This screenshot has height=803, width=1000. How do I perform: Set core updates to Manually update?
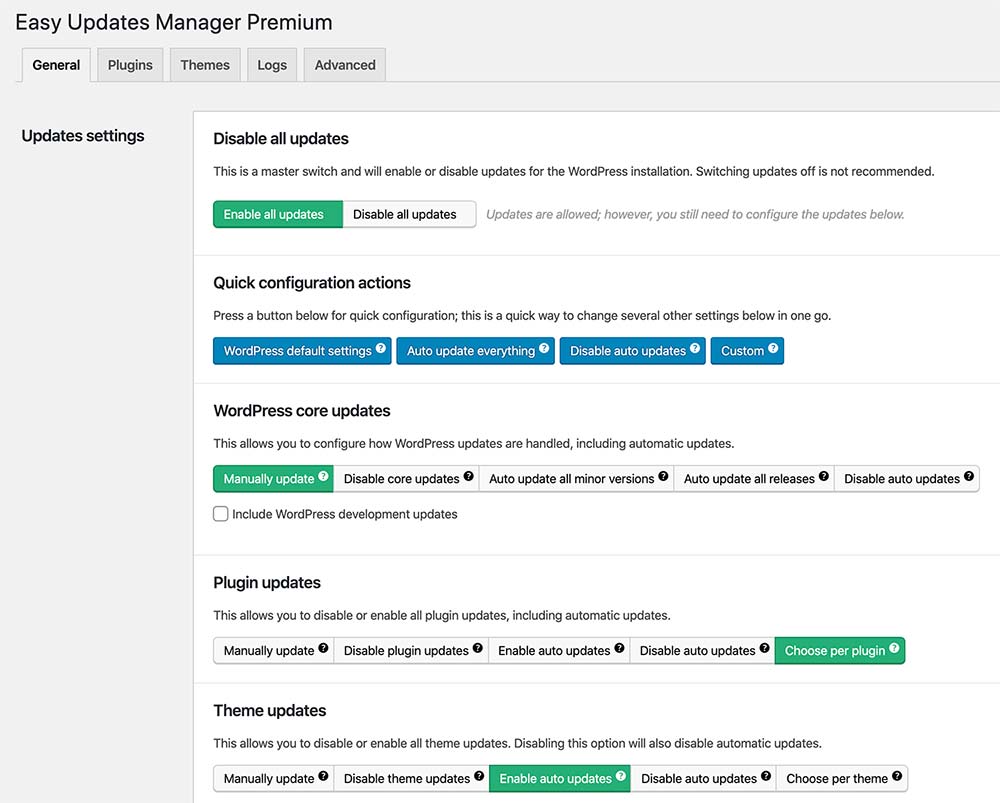[268, 479]
